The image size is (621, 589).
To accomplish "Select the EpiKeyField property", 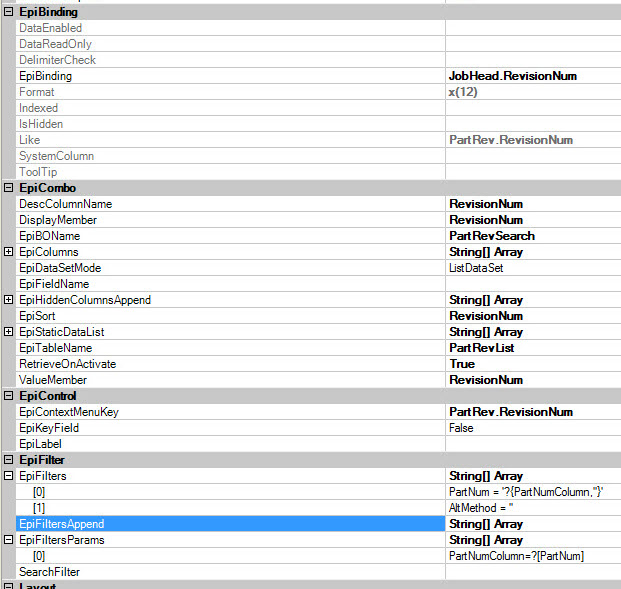I will [x=230, y=428].
